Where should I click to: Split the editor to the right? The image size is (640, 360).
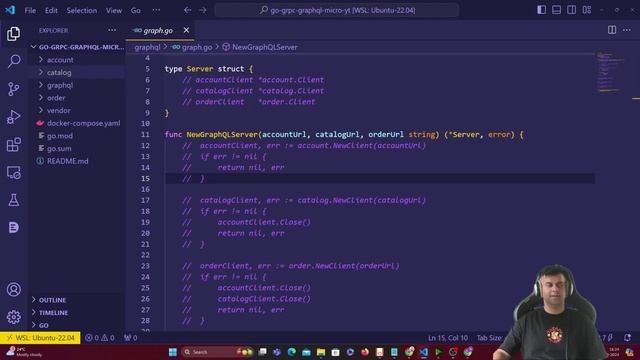(612, 30)
